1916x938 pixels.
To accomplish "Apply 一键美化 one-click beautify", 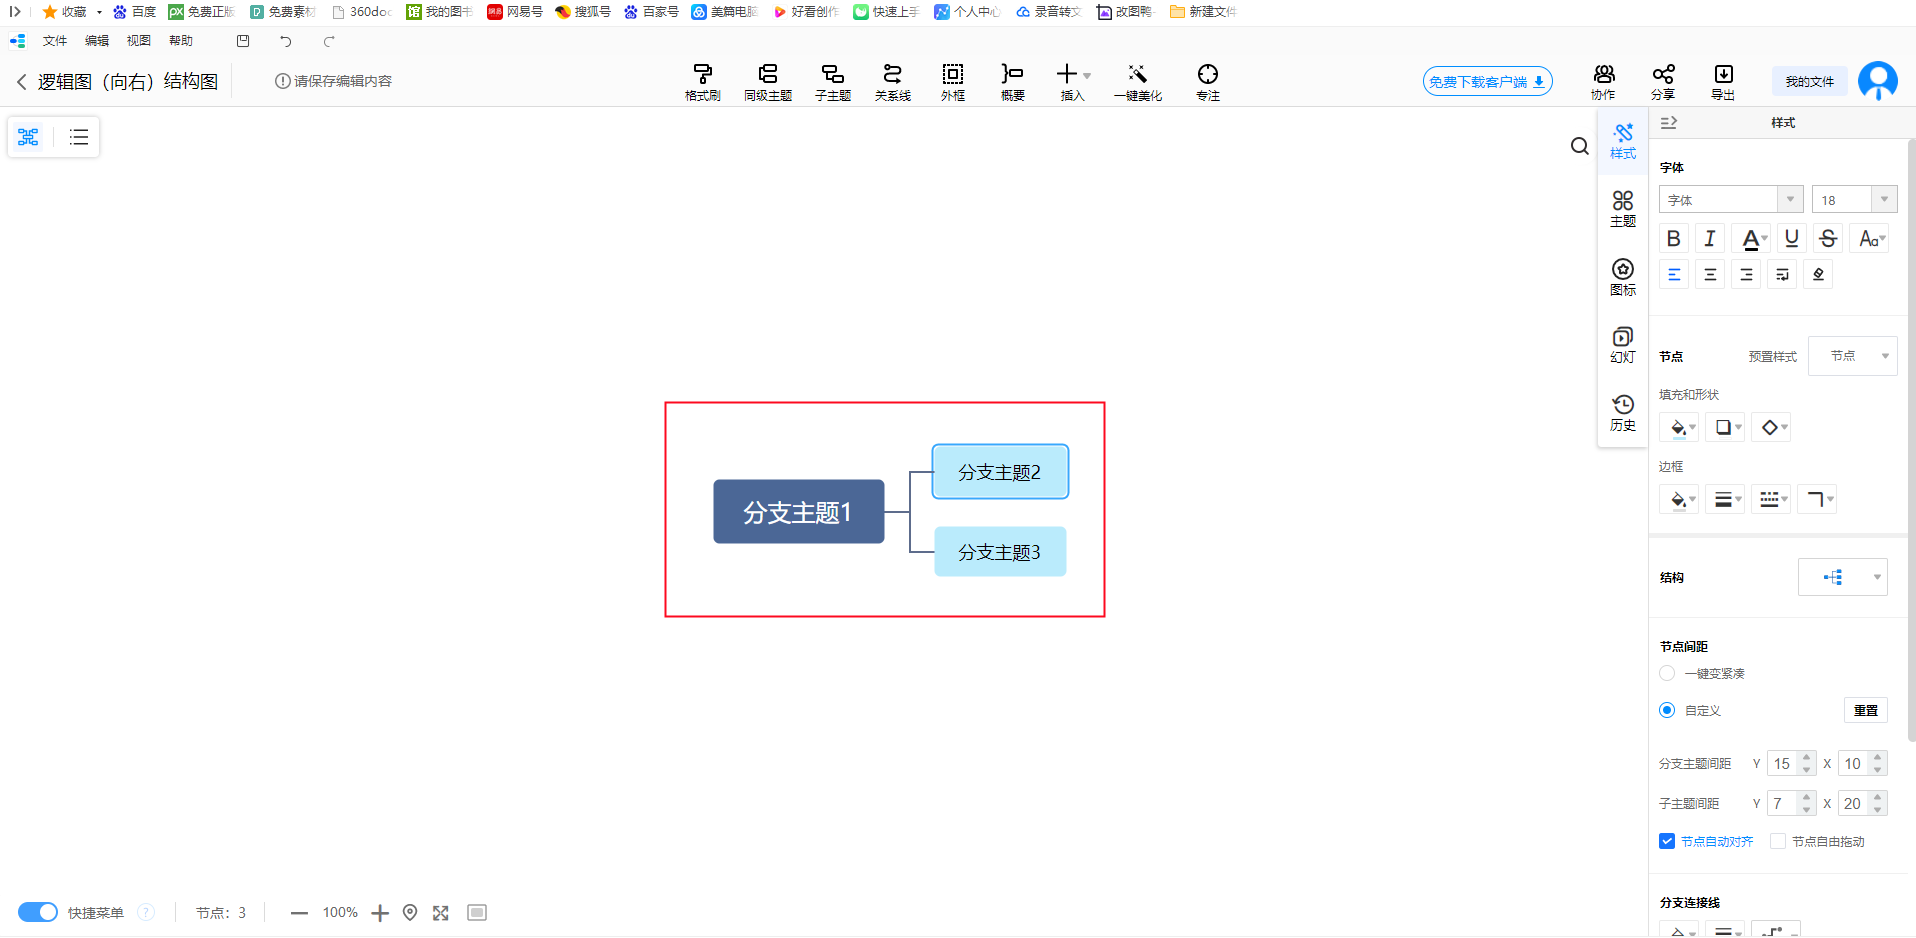I will (1137, 81).
